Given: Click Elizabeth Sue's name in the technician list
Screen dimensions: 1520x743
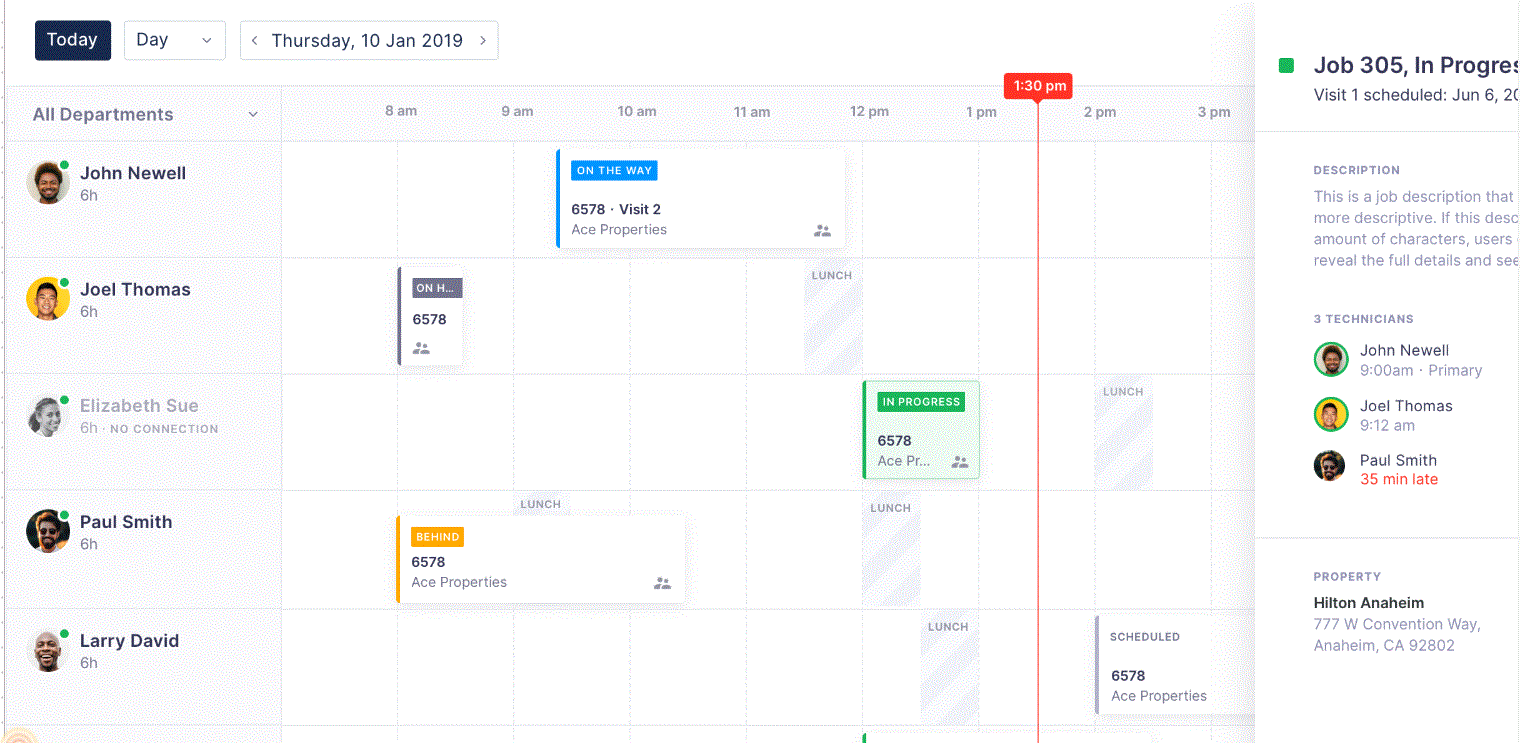Looking at the screenshot, I should 139,406.
